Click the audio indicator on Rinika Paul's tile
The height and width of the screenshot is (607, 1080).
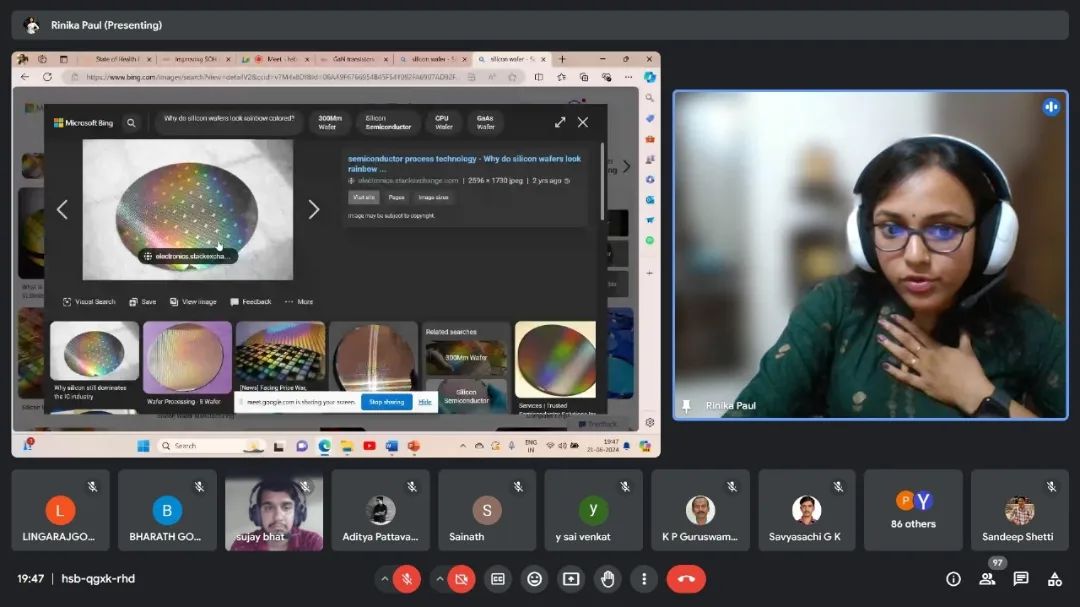[1051, 107]
